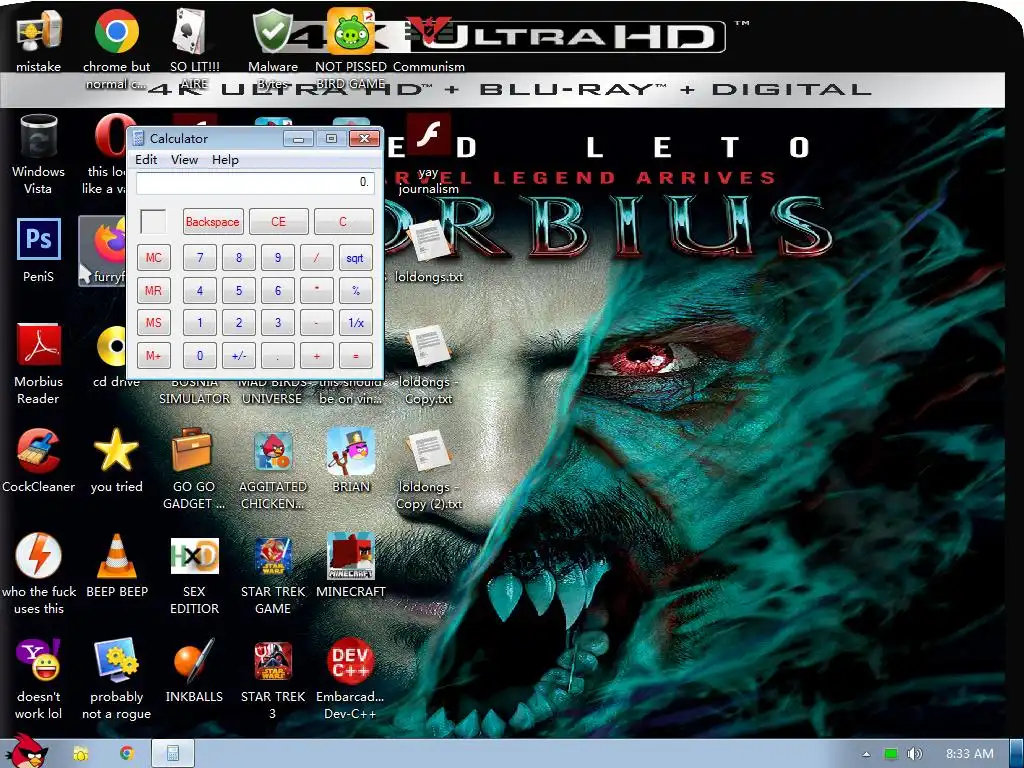Screen dimensions: 1024x768
Task: Open the GO GO GADGET briefcase icon
Action: (x=194, y=470)
